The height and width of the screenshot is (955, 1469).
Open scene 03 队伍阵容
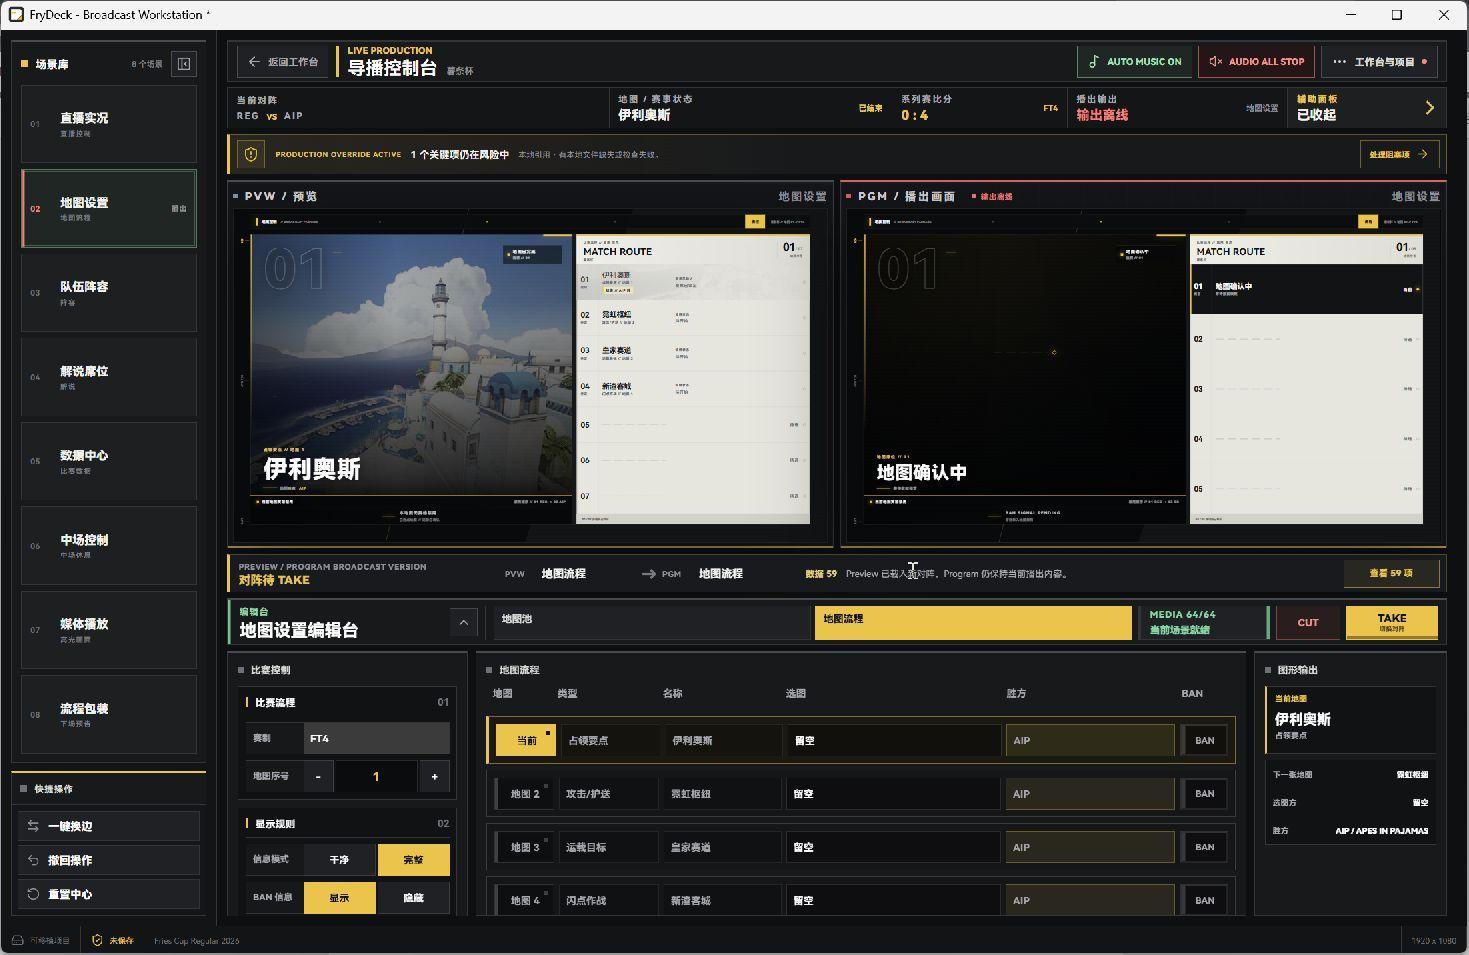pos(109,292)
